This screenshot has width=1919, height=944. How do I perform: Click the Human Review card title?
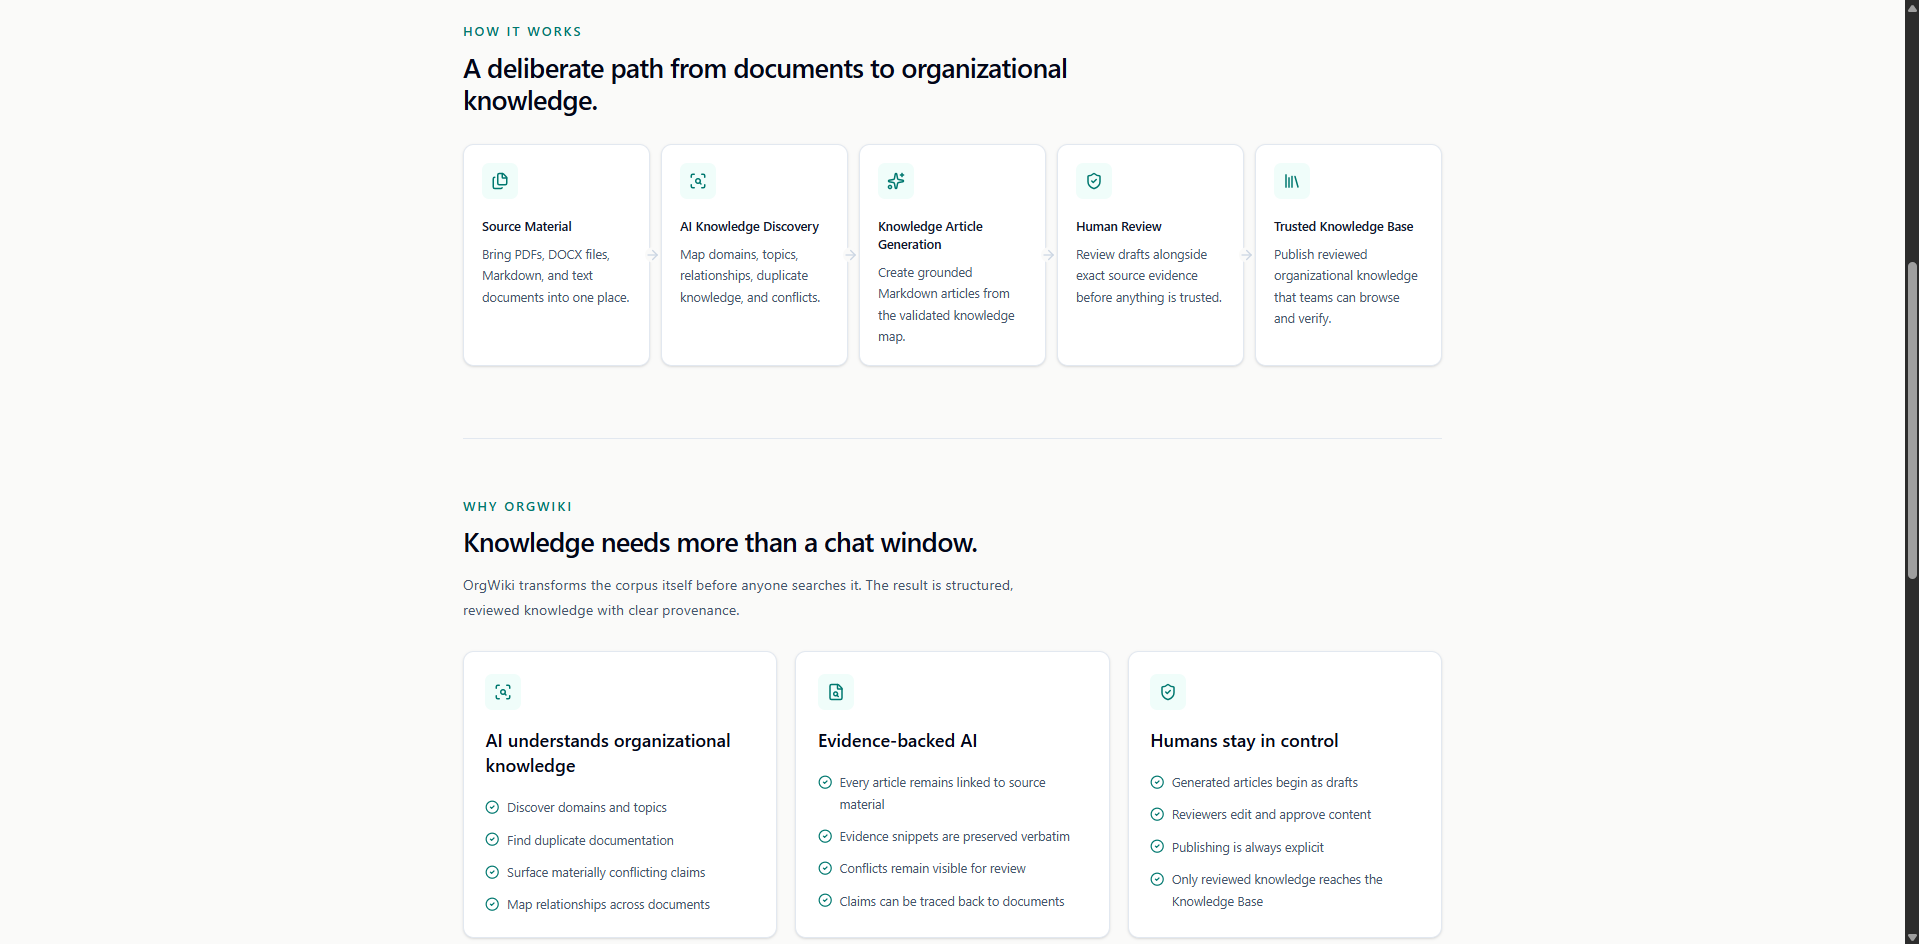pos(1119,227)
